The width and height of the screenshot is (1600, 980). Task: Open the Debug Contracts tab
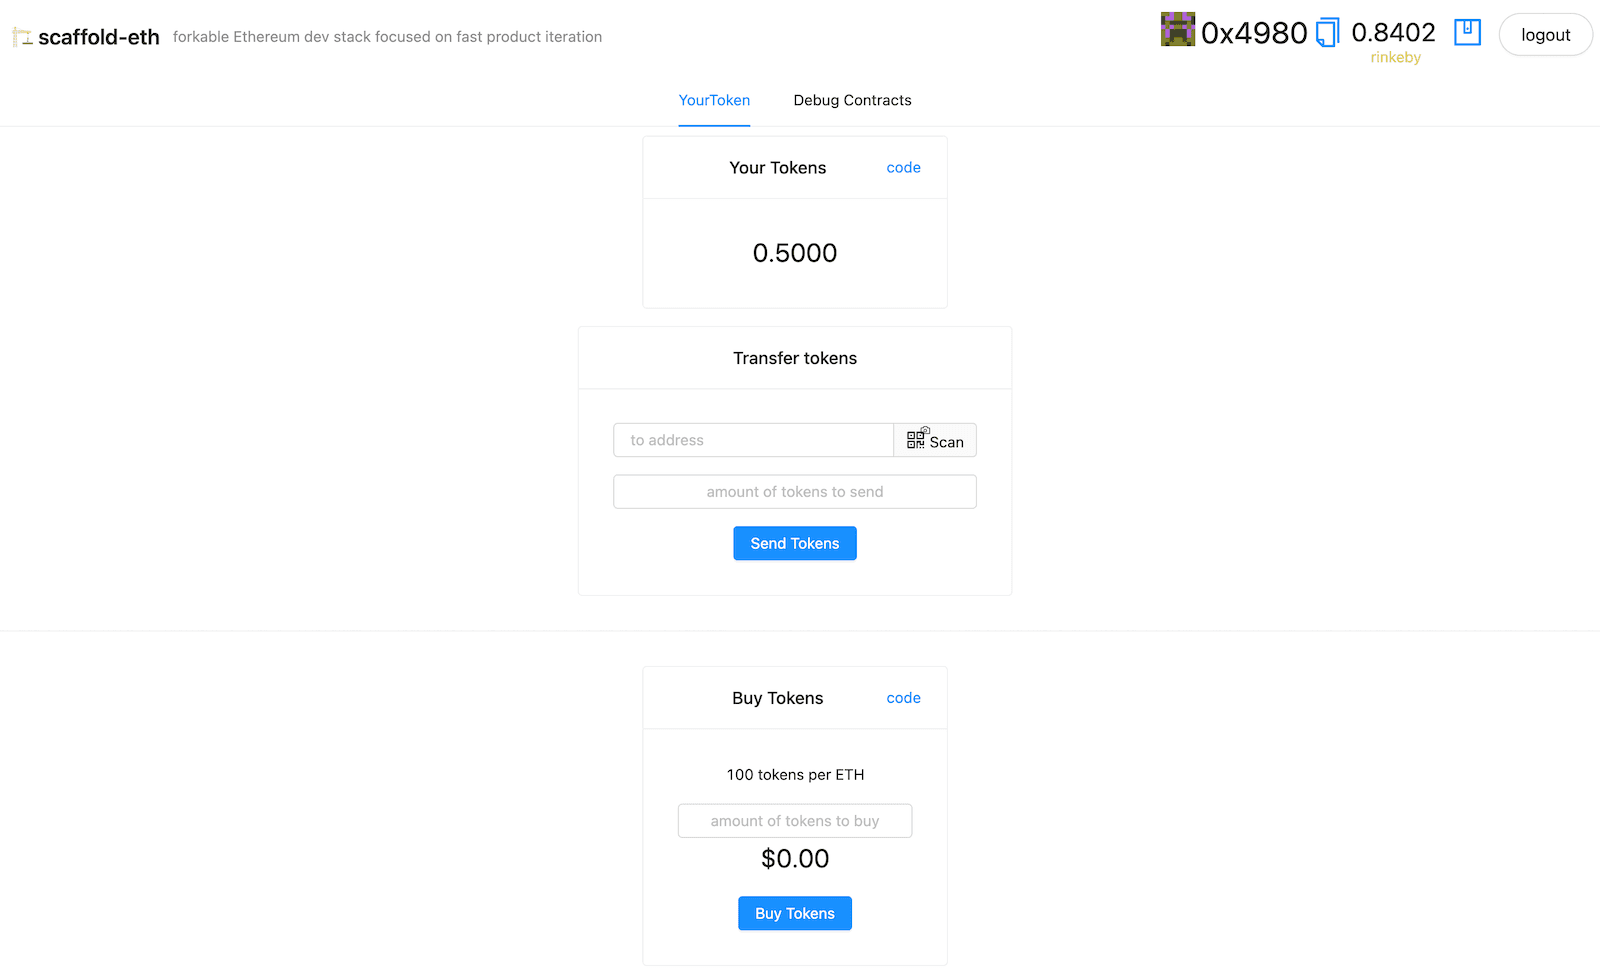coord(852,100)
